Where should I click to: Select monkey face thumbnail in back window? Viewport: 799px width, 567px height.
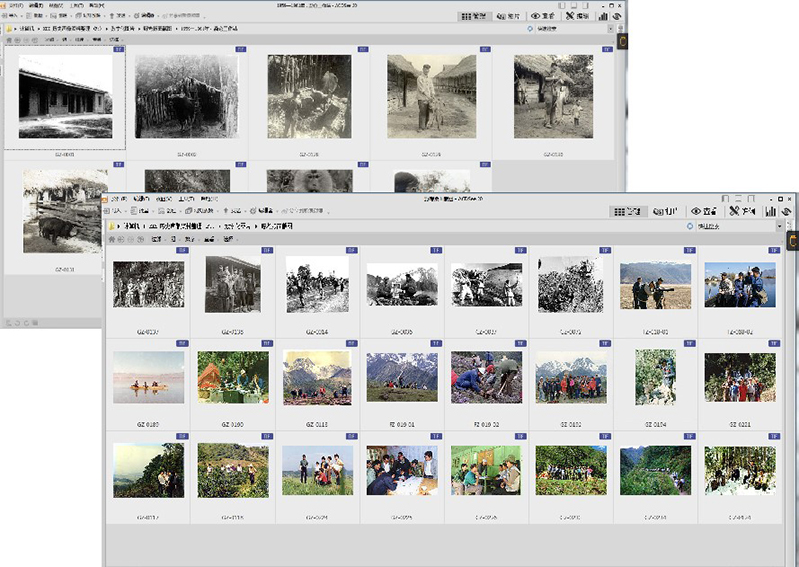(309, 181)
